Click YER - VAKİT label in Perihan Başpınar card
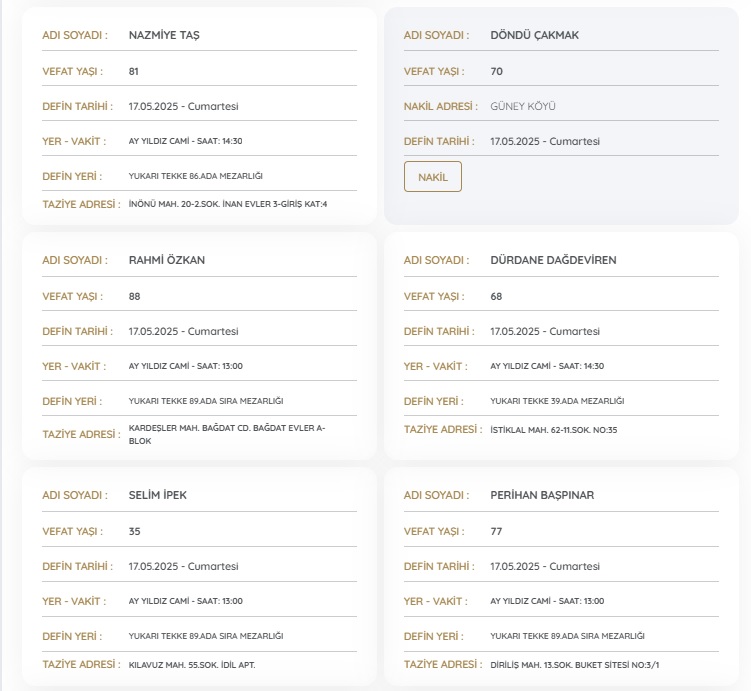751x691 pixels. pos(435,601)
